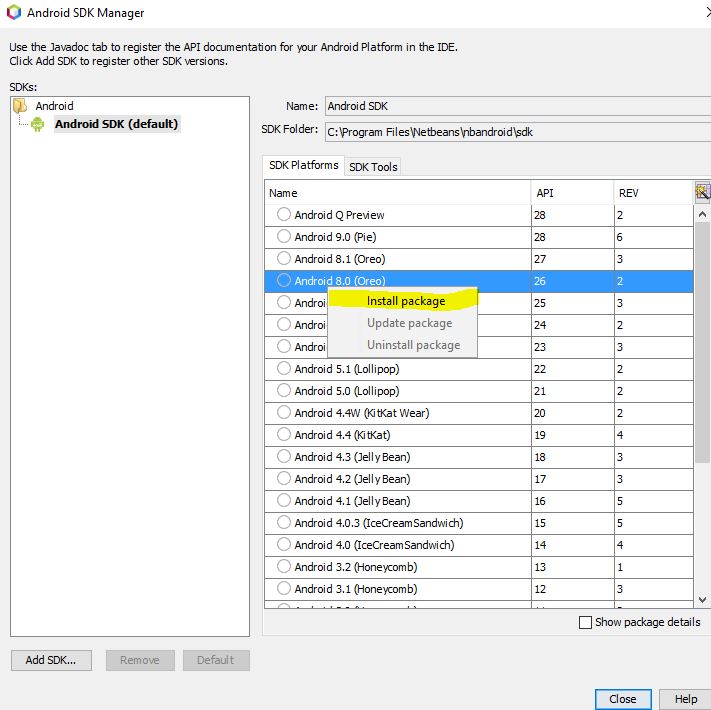The height and width of the screenshot is (710, 711).
Task: Click Uninstall package in context menu
Action: (x=403, y=345)
